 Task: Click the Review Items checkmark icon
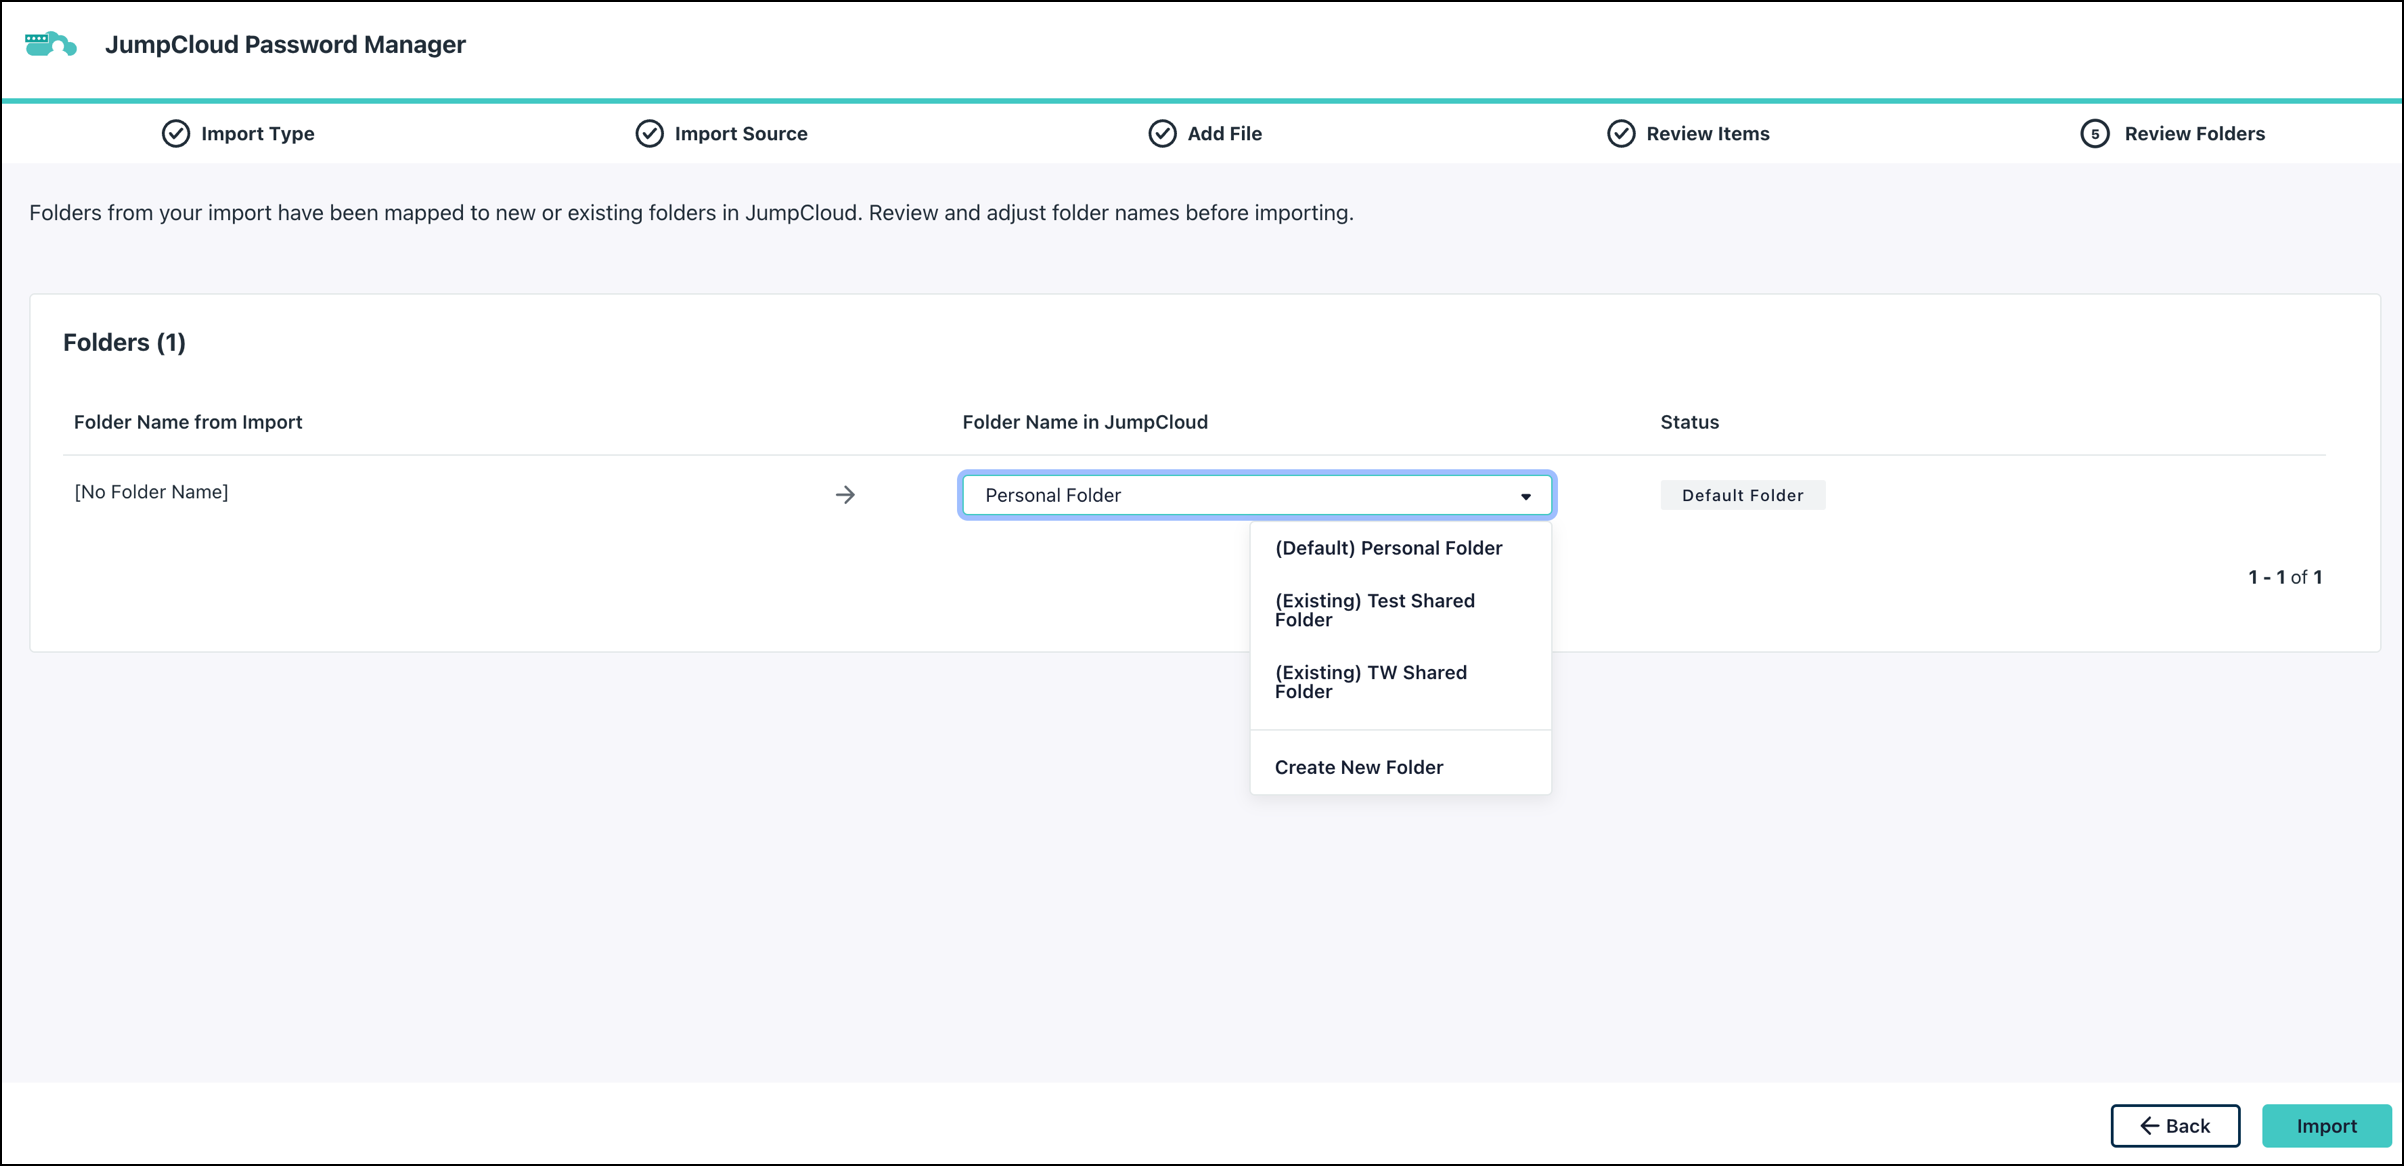pos(1621,133)
